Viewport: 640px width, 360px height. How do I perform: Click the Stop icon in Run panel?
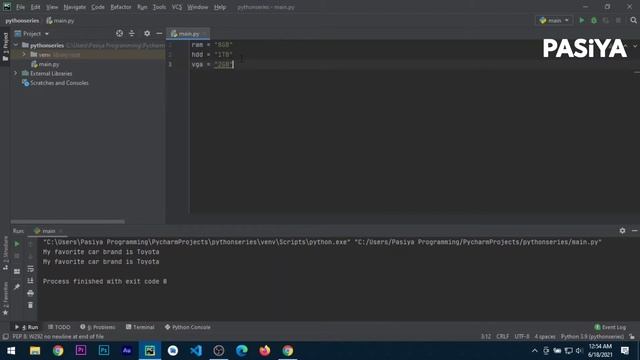17,256
